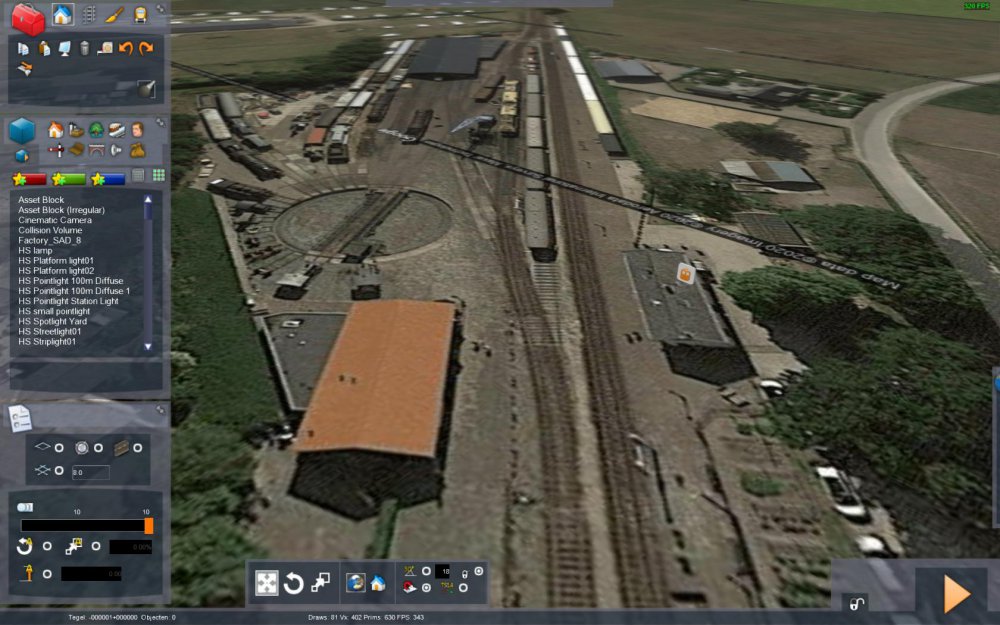This screenshot has height=625, width=1000.
Task: Expand the objects panel with corner arrow
Action: [x=161, y=124]
